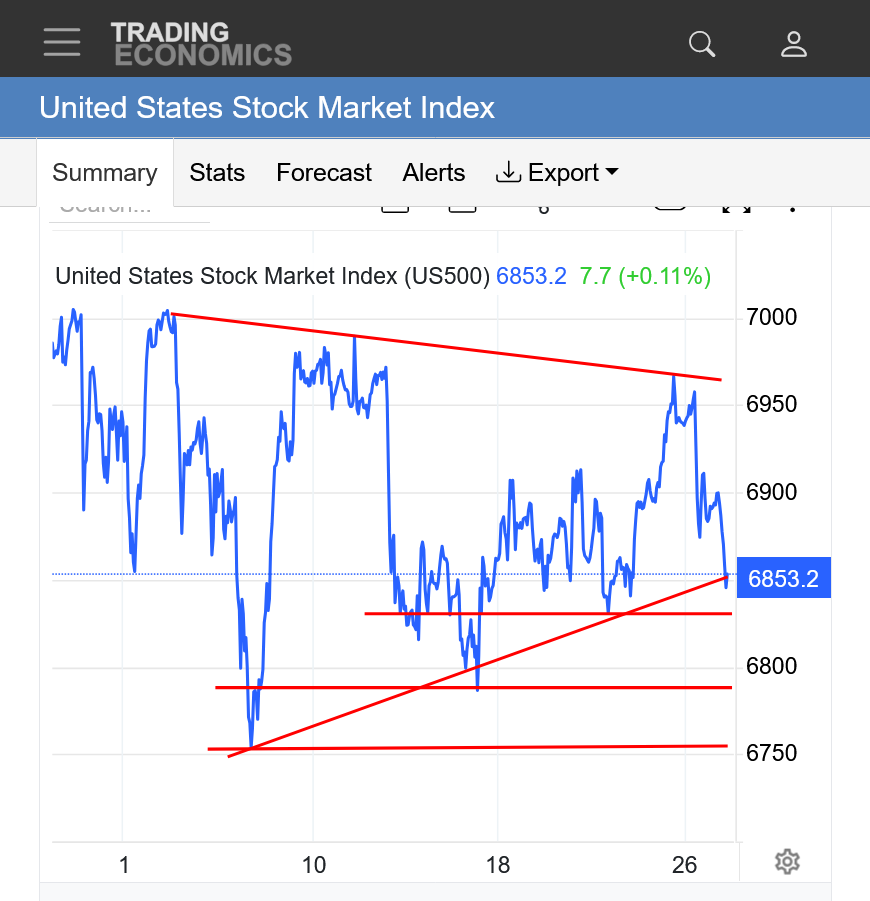Click the date label 10 on time axis
This screenshot has width=870, height=901.
coord(314,865)
